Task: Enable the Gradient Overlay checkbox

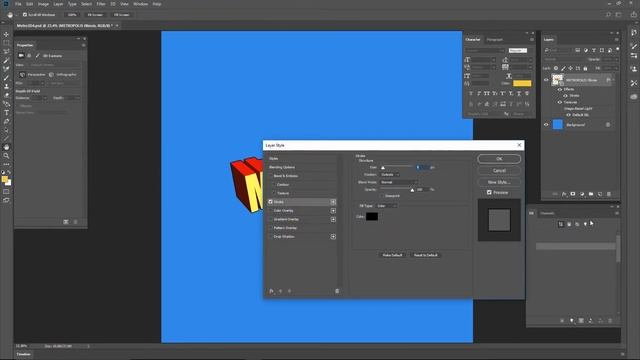Action: pos(270,219)
